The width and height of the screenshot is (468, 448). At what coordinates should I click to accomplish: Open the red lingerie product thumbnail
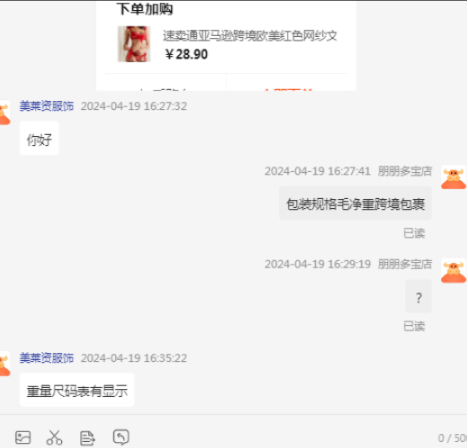tap(134, 44)
